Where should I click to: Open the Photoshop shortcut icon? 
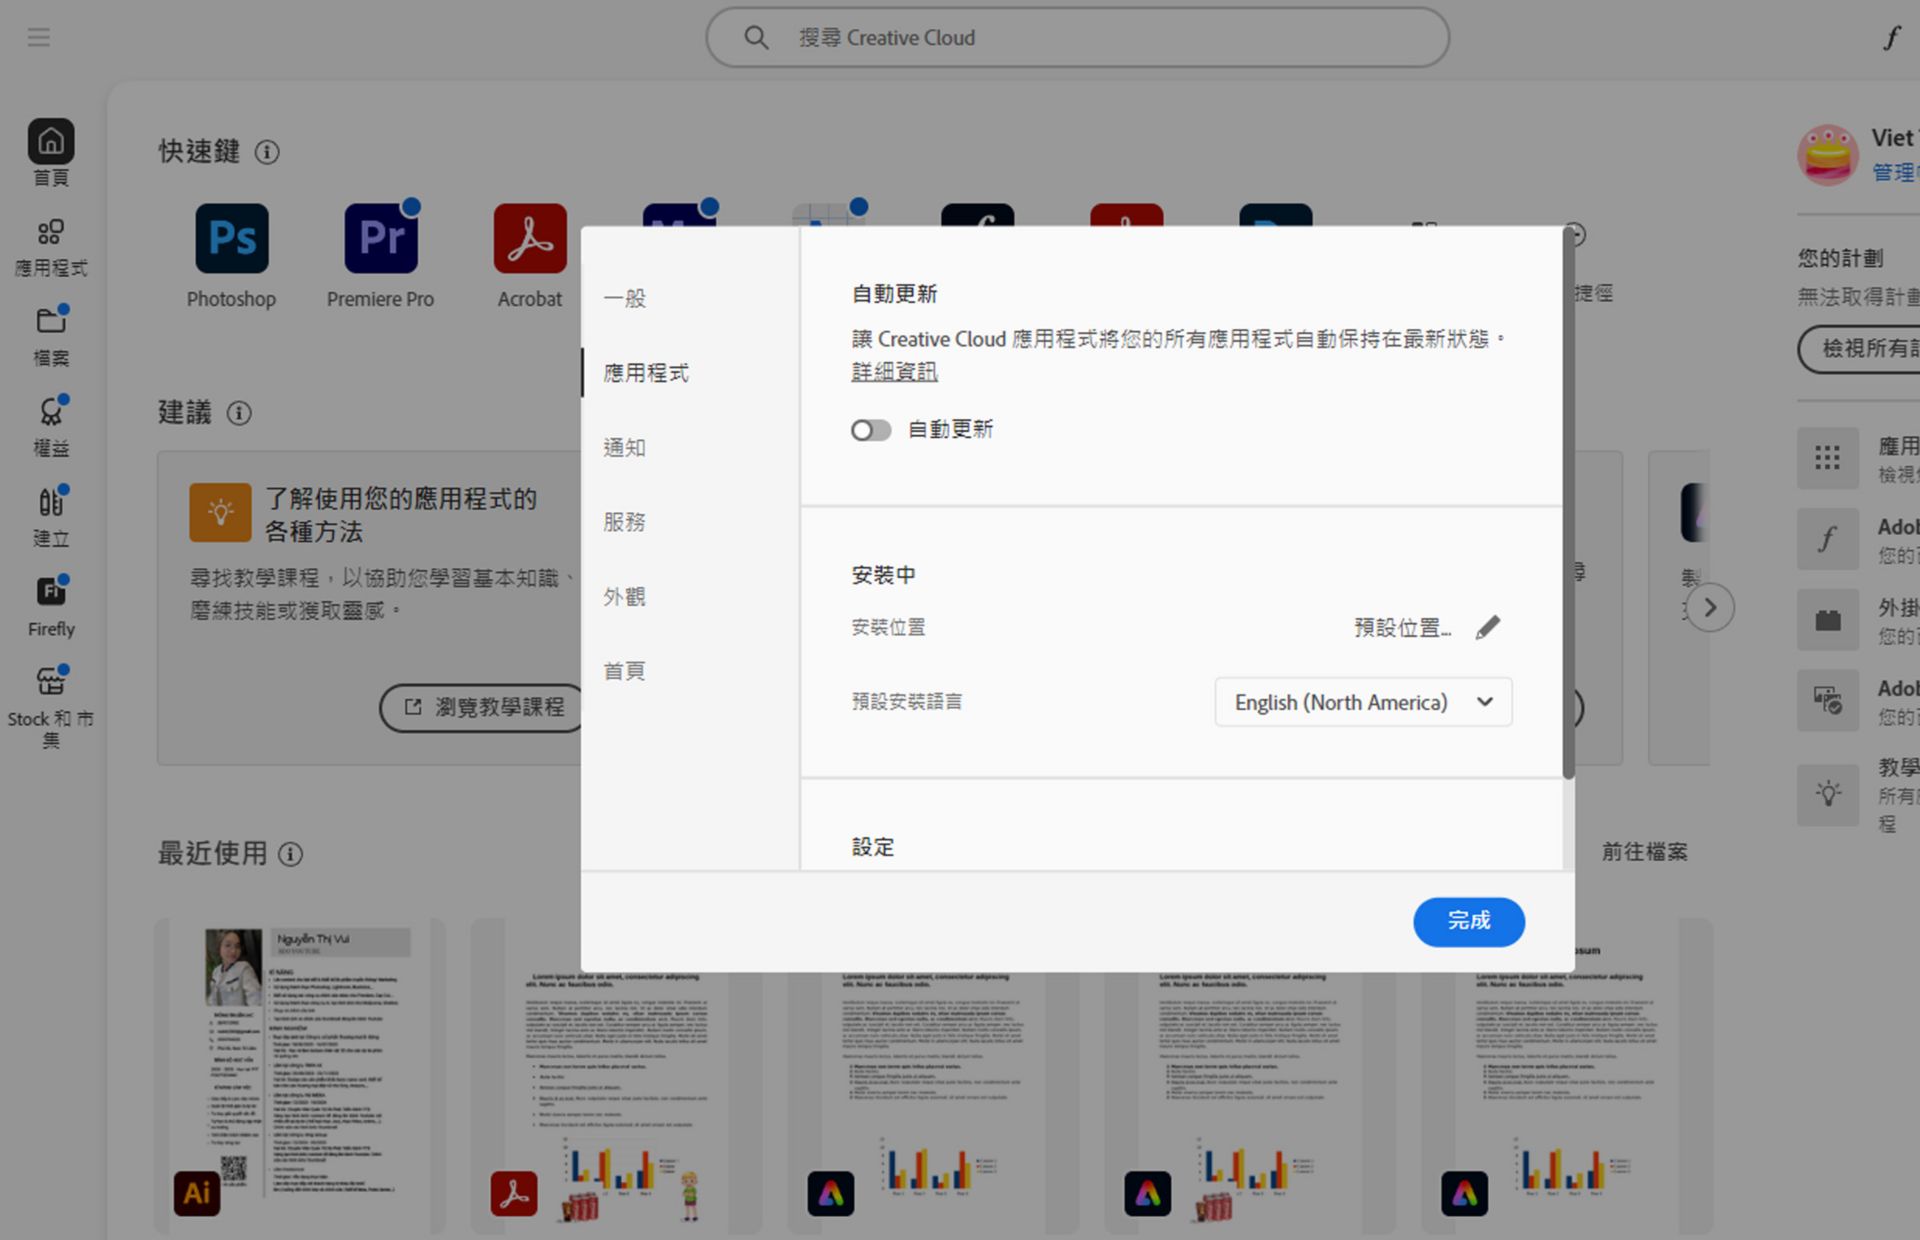point(231,239)
